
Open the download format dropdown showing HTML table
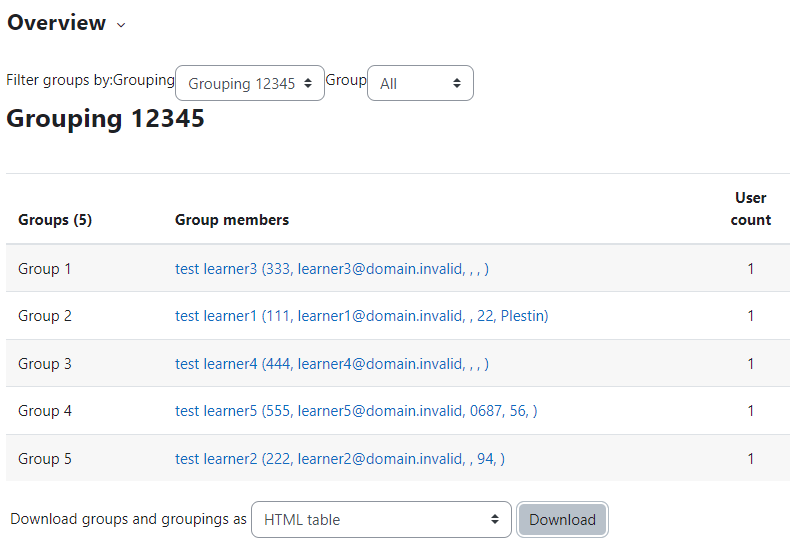[x=381, y=519]
